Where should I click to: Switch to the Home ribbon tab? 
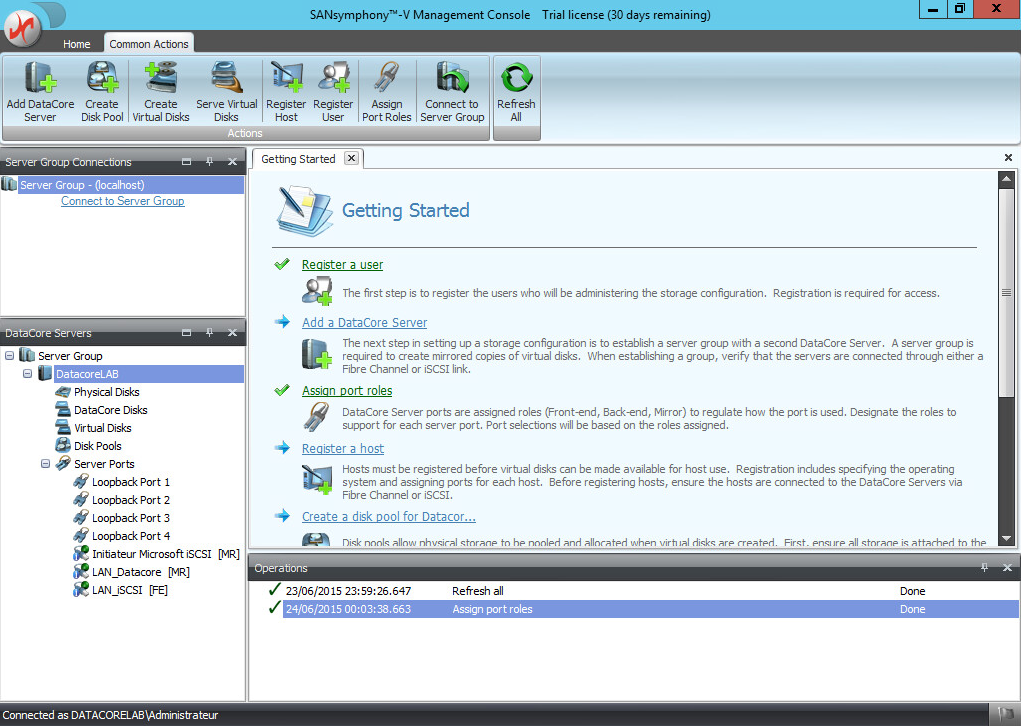click(x=77, y=44)
